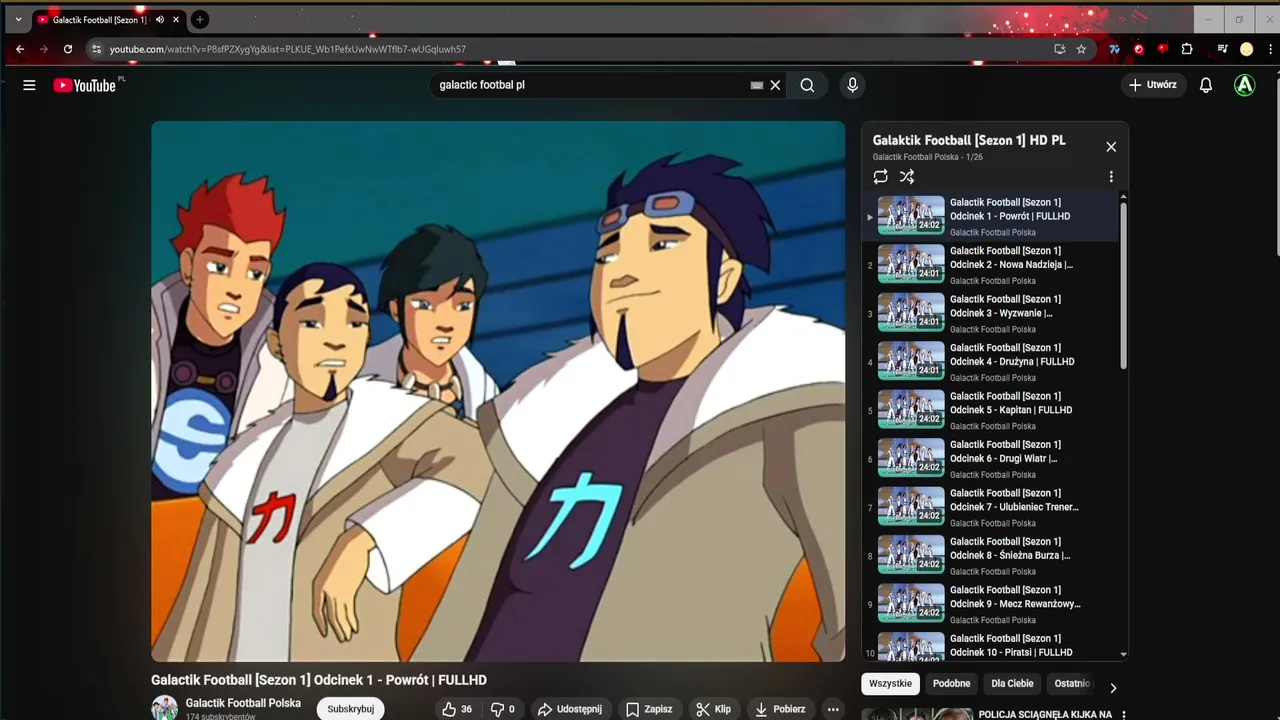The height and width of the screenshot is (720, 1280).
Task: Mute the tab via speaker icon
Action: point(159,19)
